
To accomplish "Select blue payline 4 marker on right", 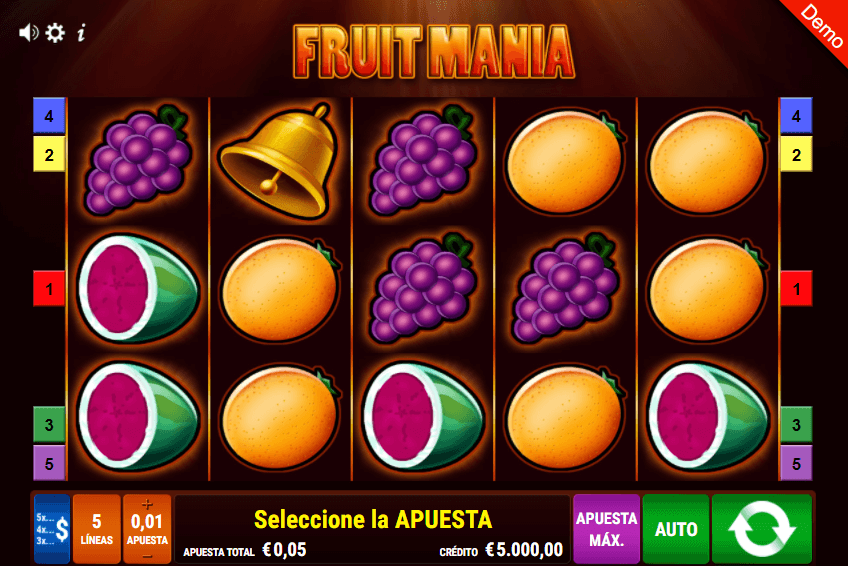I will point(796,116).
